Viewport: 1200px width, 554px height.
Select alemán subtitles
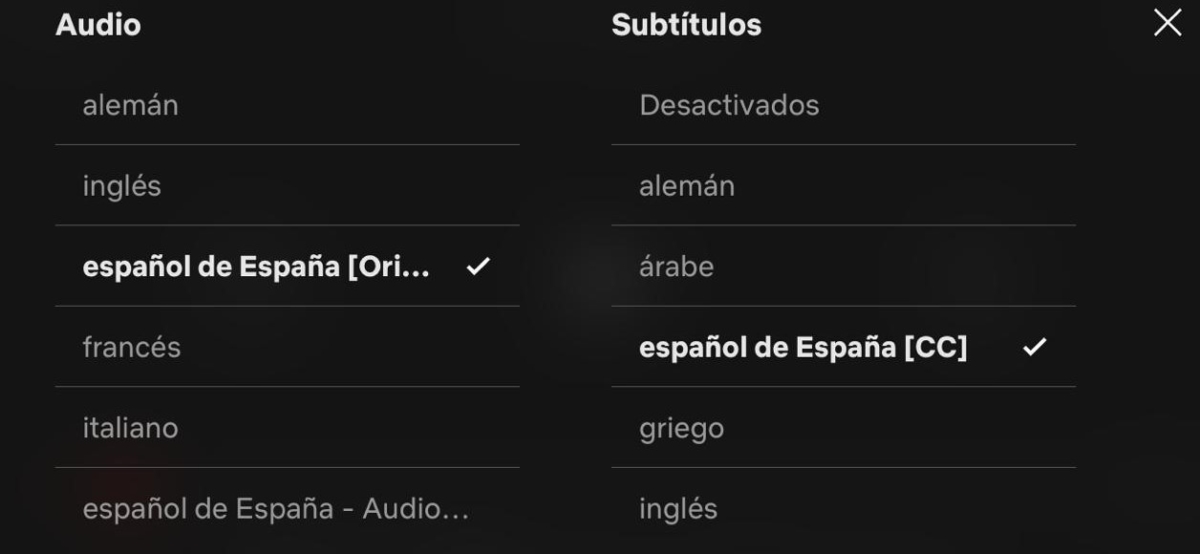pyautogui.click(x=843, y=186)
